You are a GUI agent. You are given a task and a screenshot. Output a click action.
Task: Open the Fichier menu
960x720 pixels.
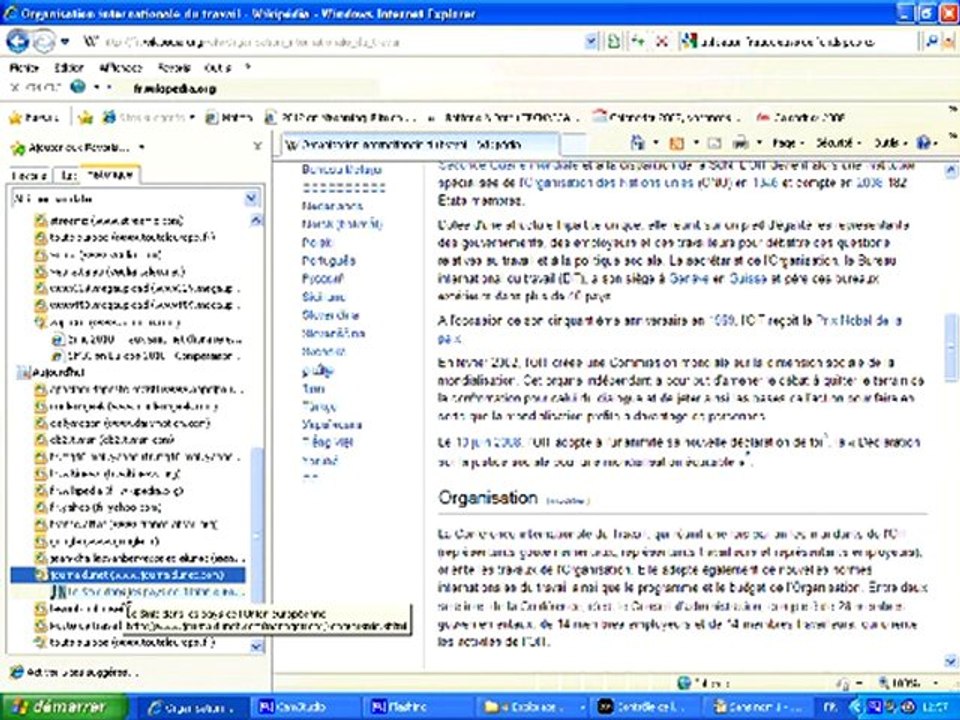coord(24,68)
